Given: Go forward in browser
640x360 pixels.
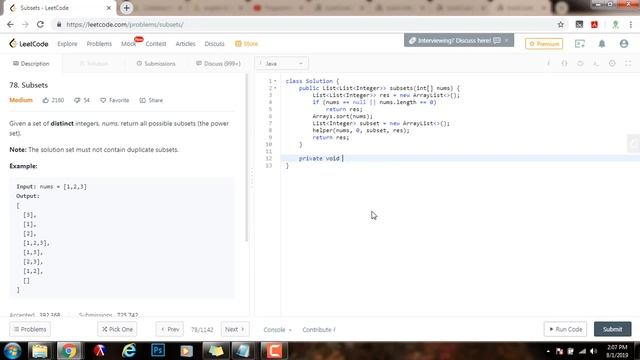Looking at the screenshot, I should point(25,24).
